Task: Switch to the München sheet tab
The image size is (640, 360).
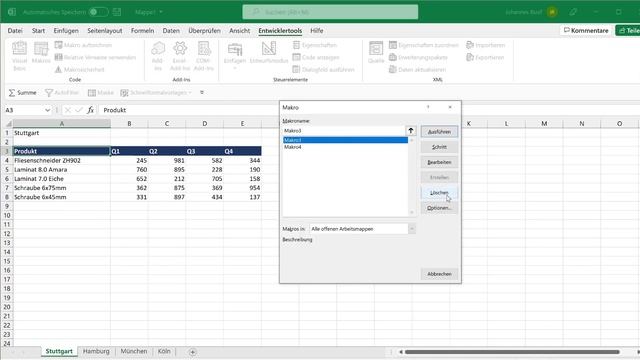Action: [x=134, y=351]
